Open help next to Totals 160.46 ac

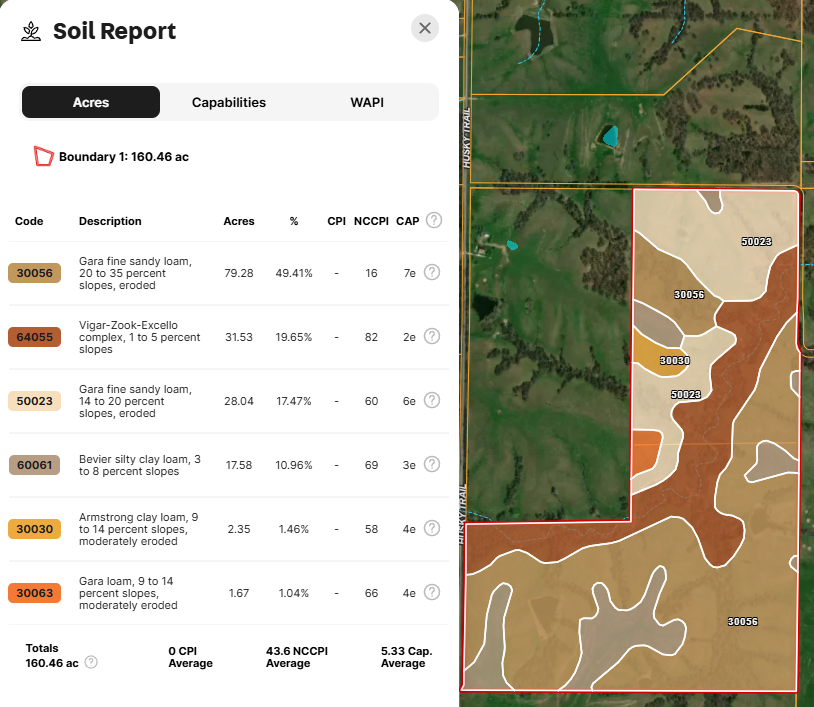90,662
